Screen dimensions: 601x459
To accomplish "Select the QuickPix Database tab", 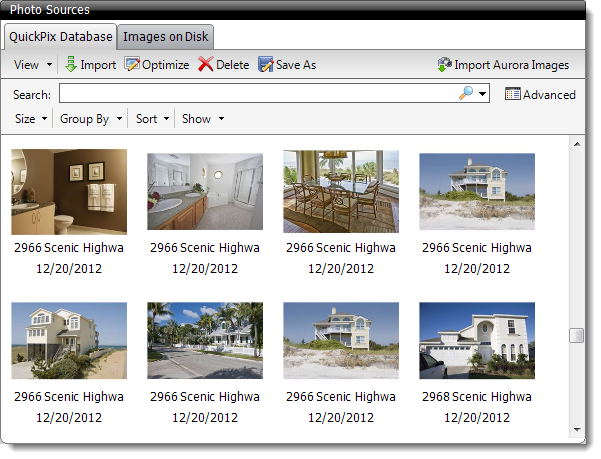I will click(60, 38).
